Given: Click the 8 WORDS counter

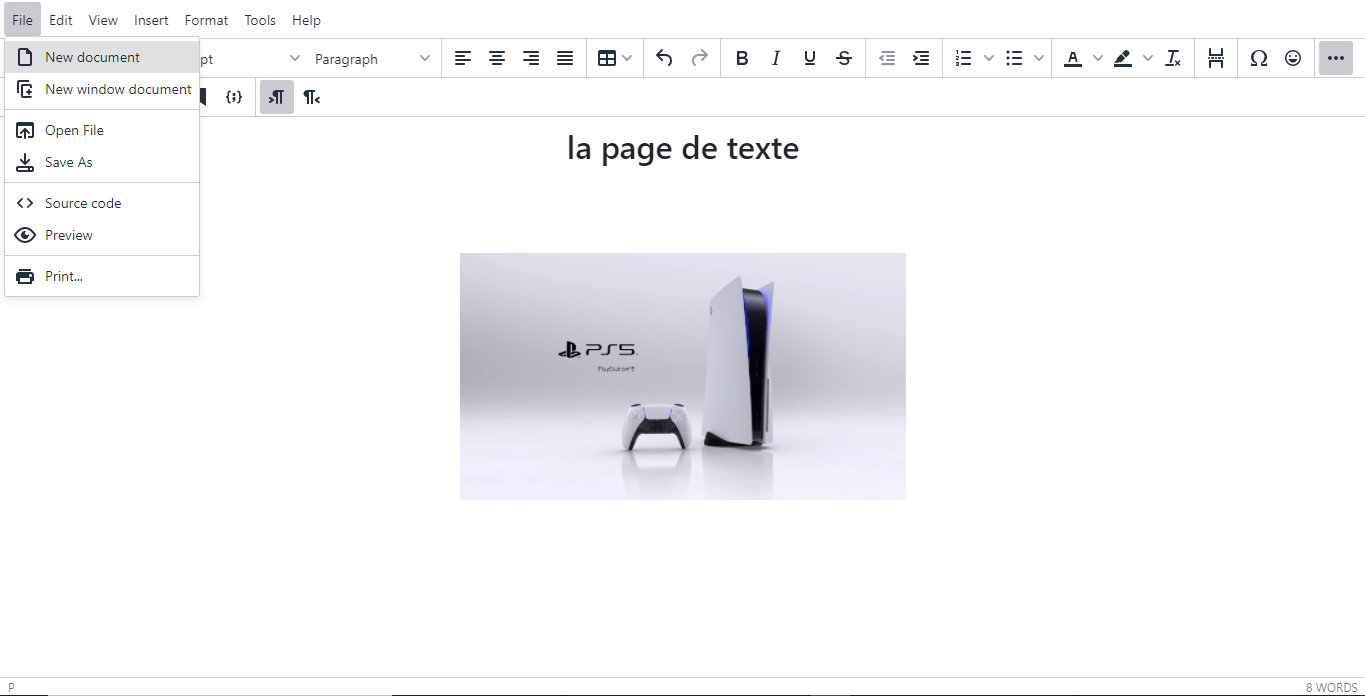Looking at the screenshot, I should point(1331,687).
